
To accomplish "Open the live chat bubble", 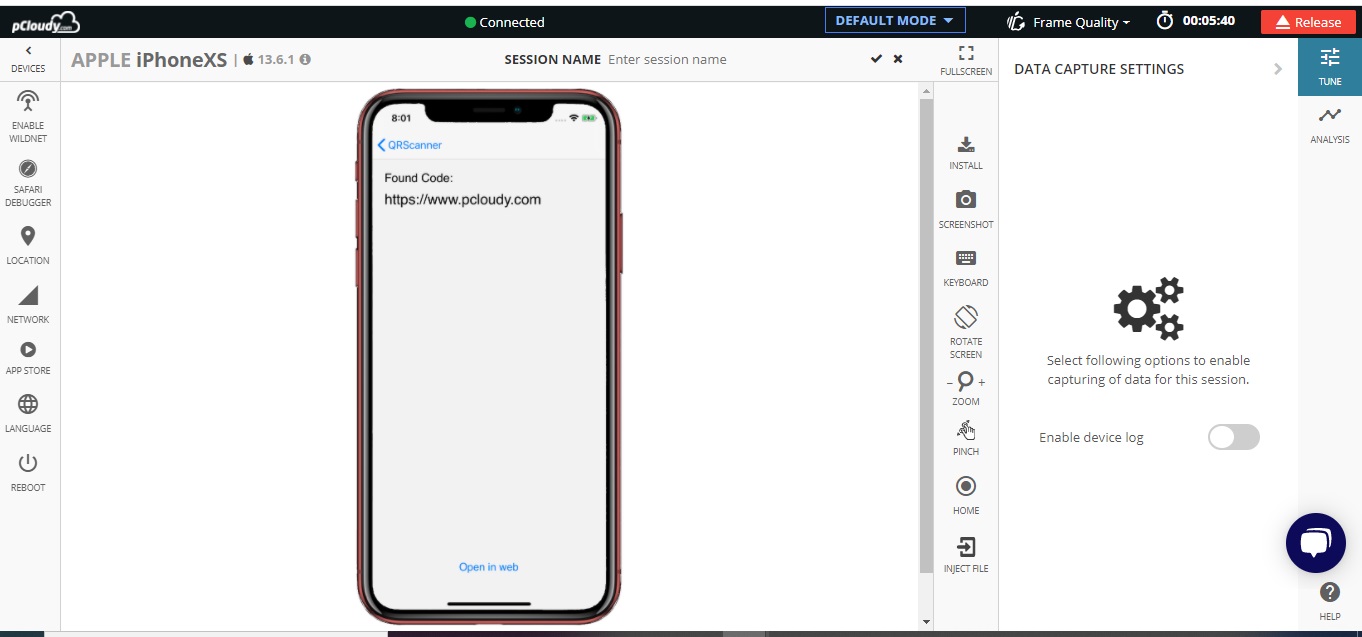I will click(1316, 543).
